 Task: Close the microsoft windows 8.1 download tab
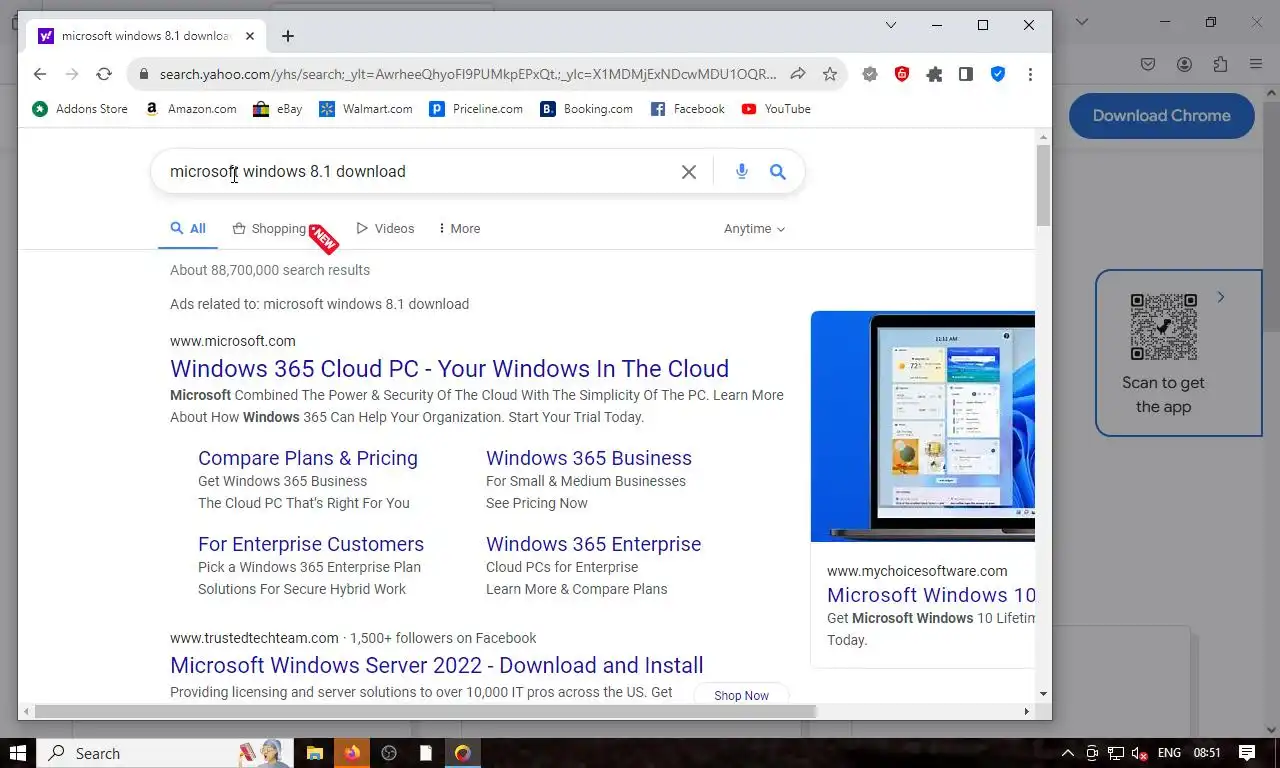[250, 36]
